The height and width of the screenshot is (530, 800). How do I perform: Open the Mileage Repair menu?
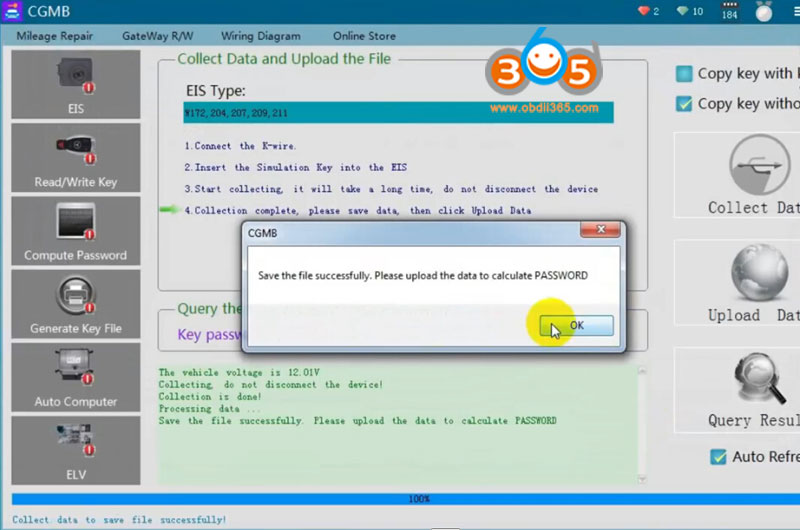(55, 36)
